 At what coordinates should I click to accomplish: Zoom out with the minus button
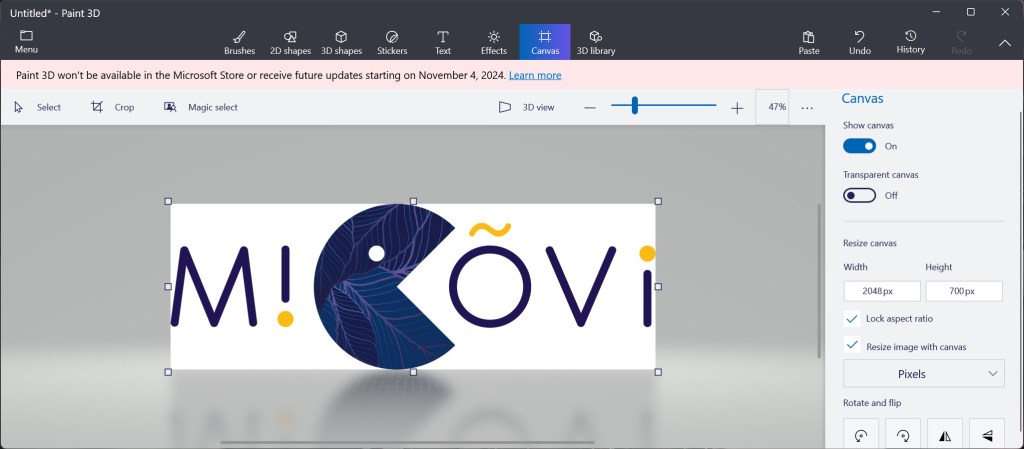click(590, 108)
